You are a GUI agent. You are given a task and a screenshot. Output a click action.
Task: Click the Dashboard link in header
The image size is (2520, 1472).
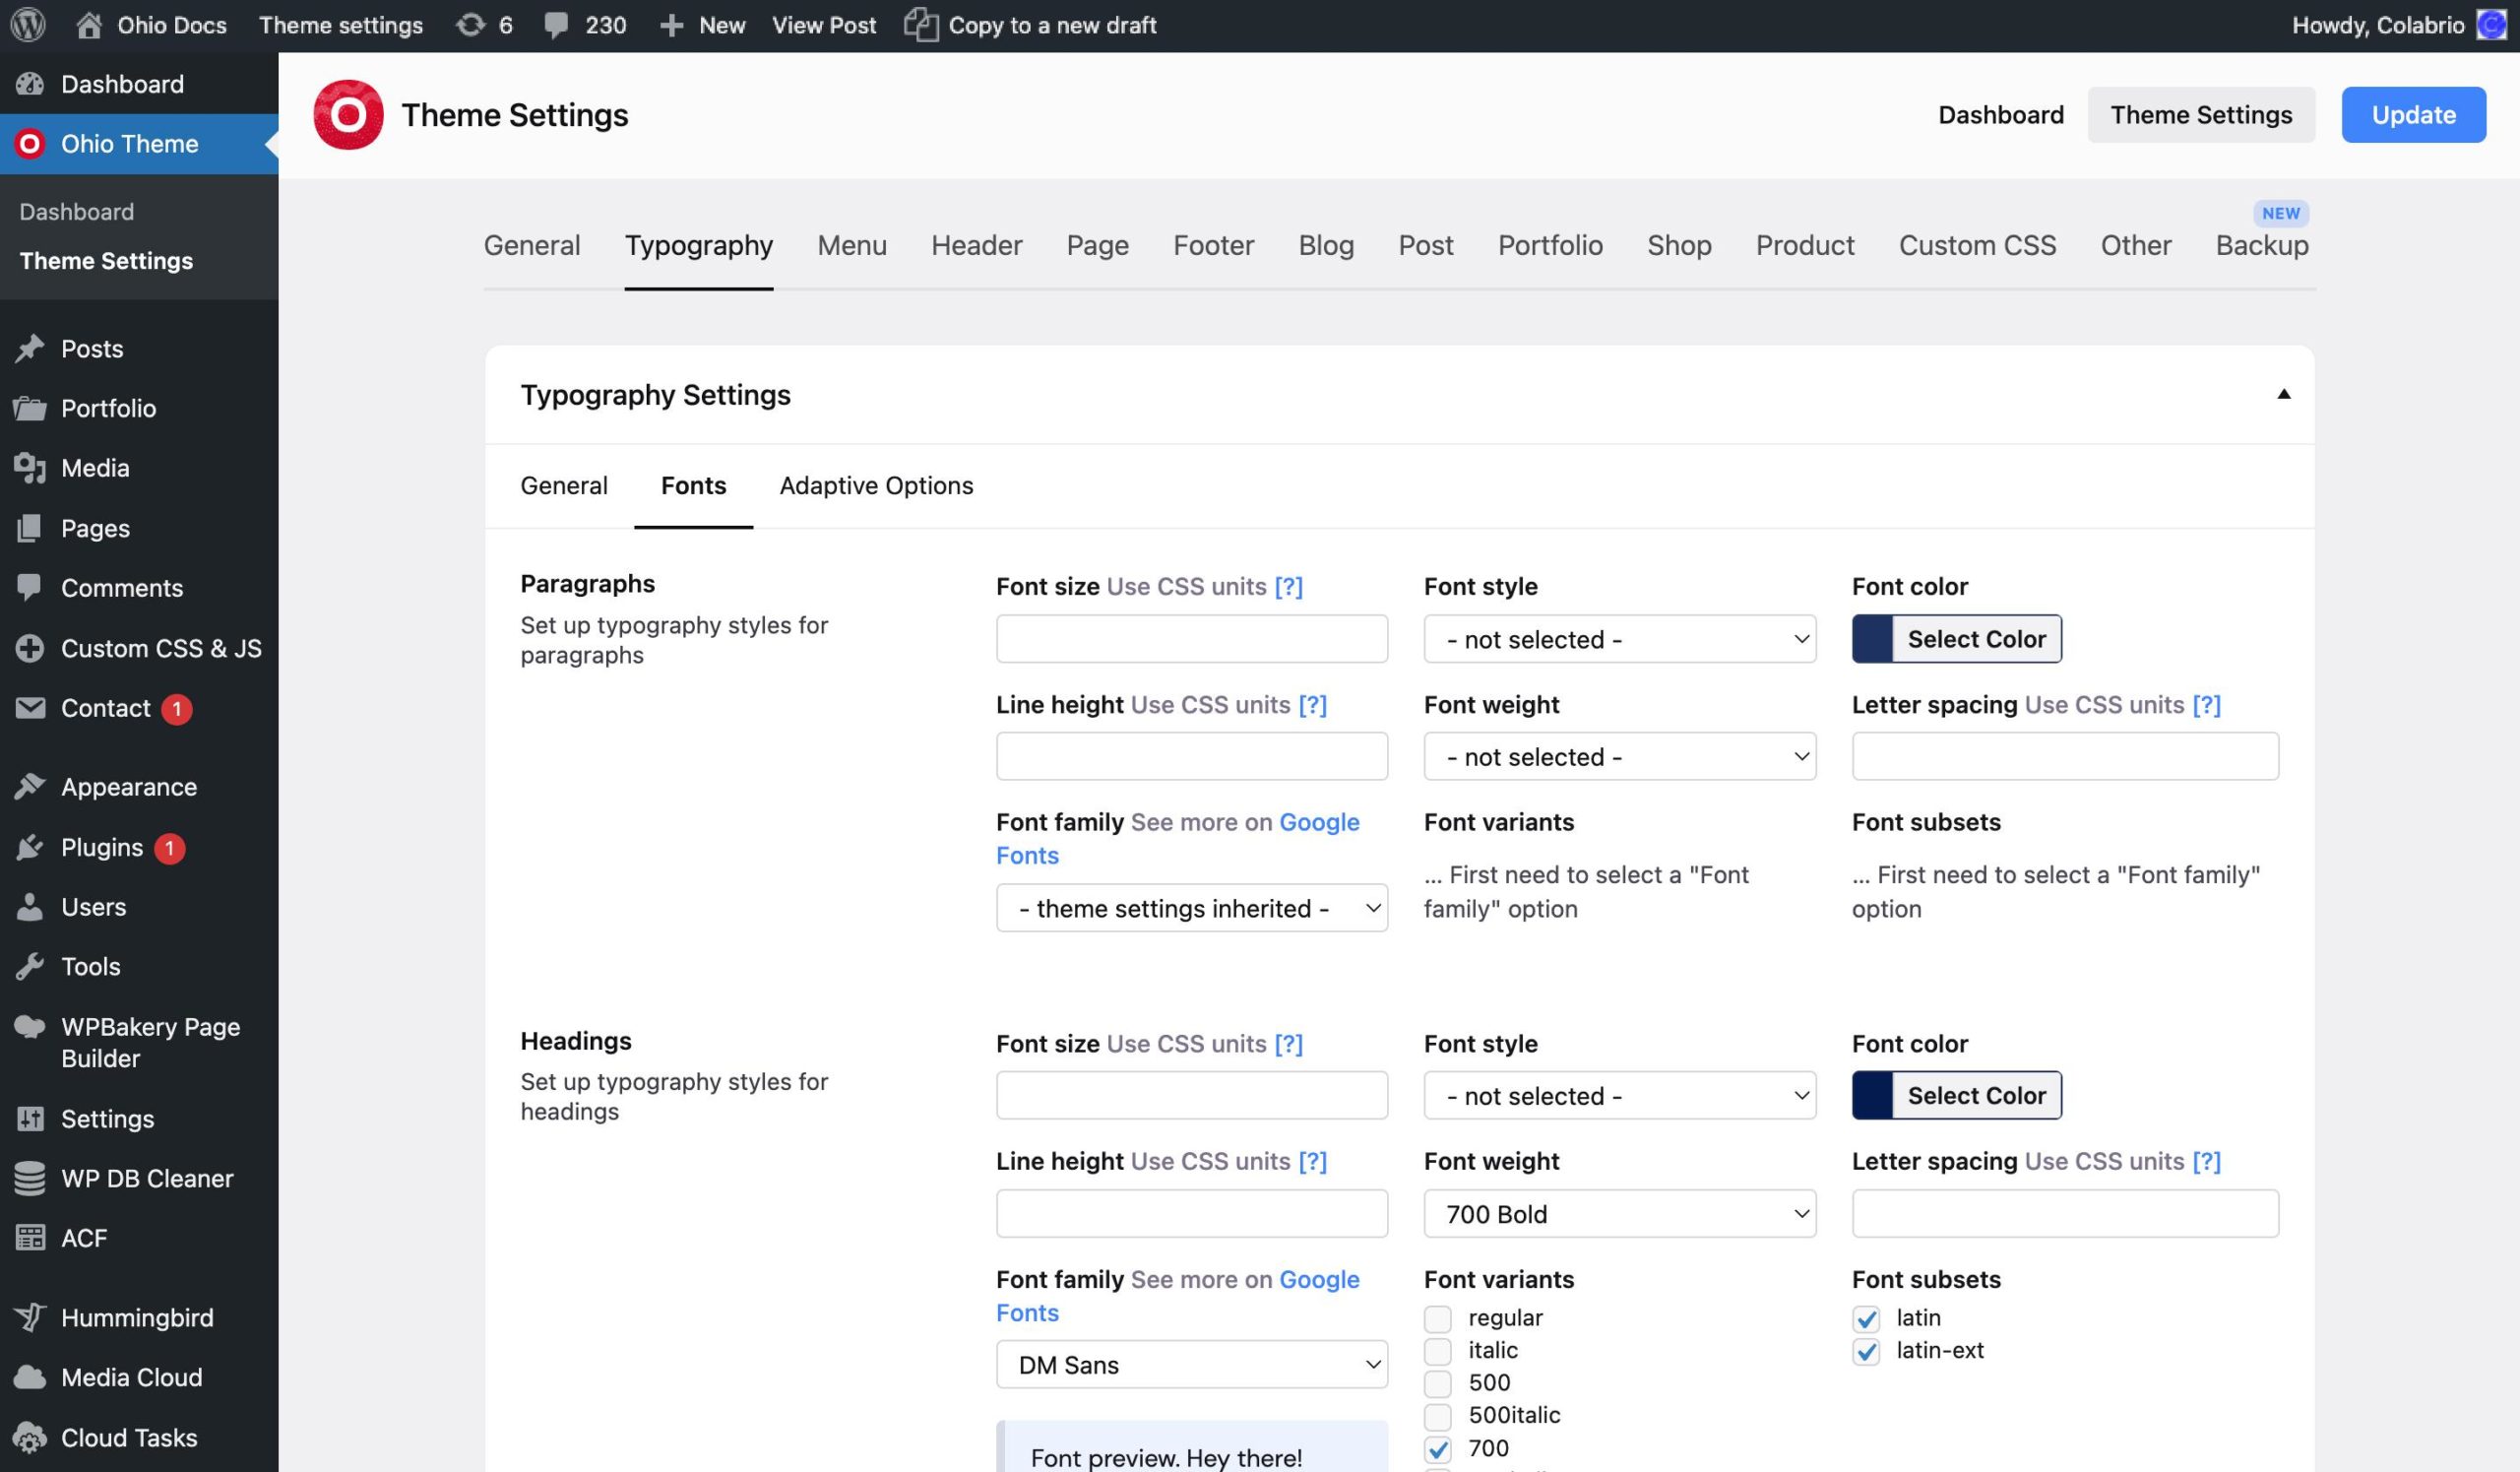coord(2000,115)
